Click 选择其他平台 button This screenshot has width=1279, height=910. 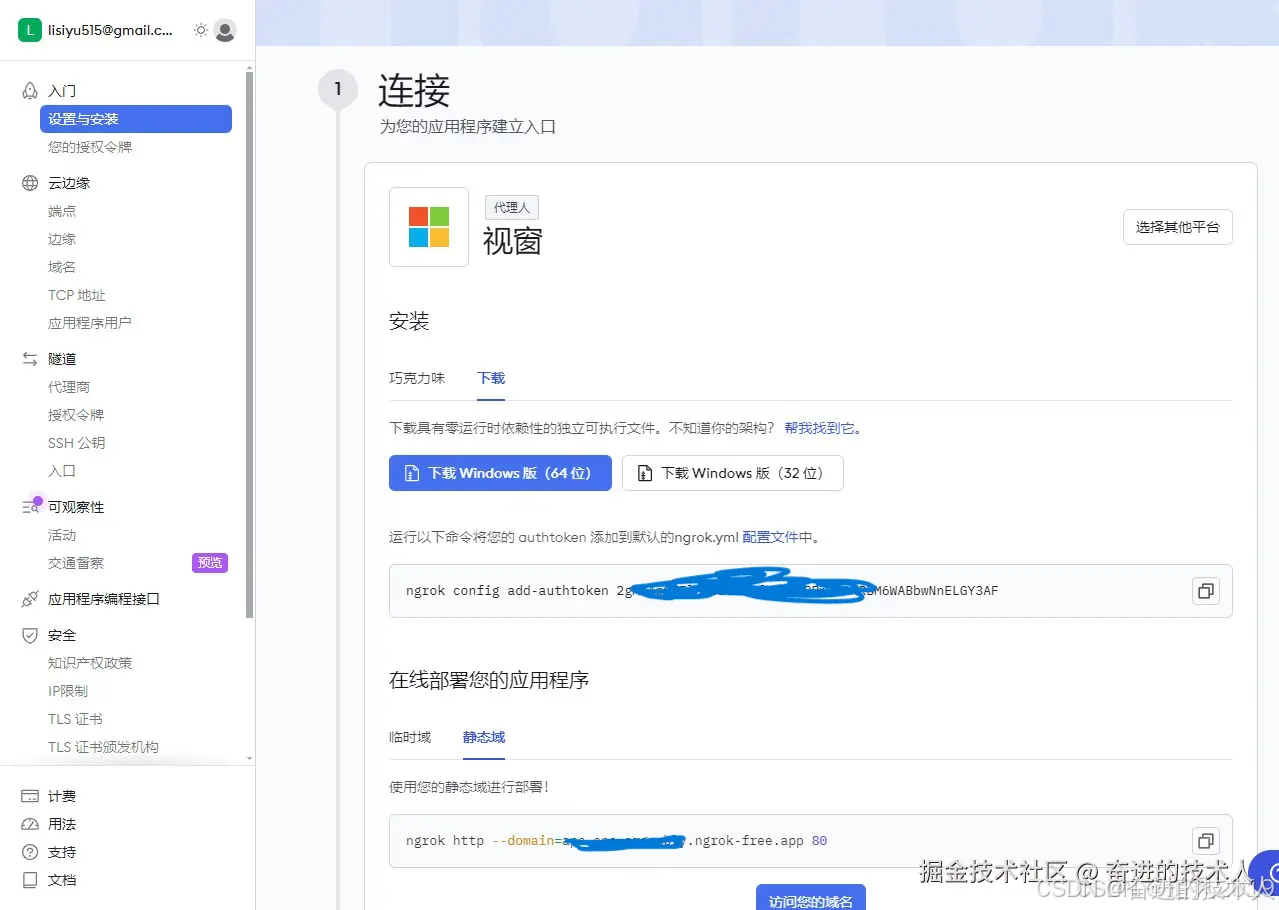coord(1178,227)
